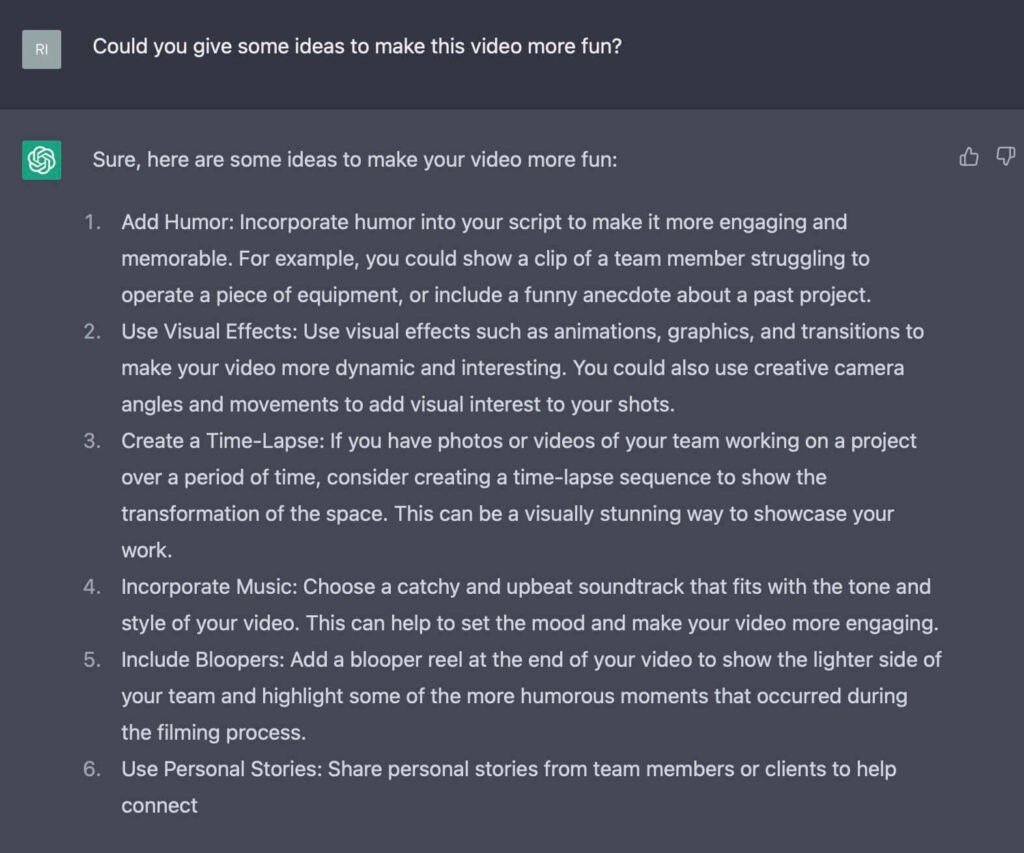Click the 'Sure, here are some ideas' intro line
Image resolution: width=1024 pixels, height=853 pixels.
[355, 160]
